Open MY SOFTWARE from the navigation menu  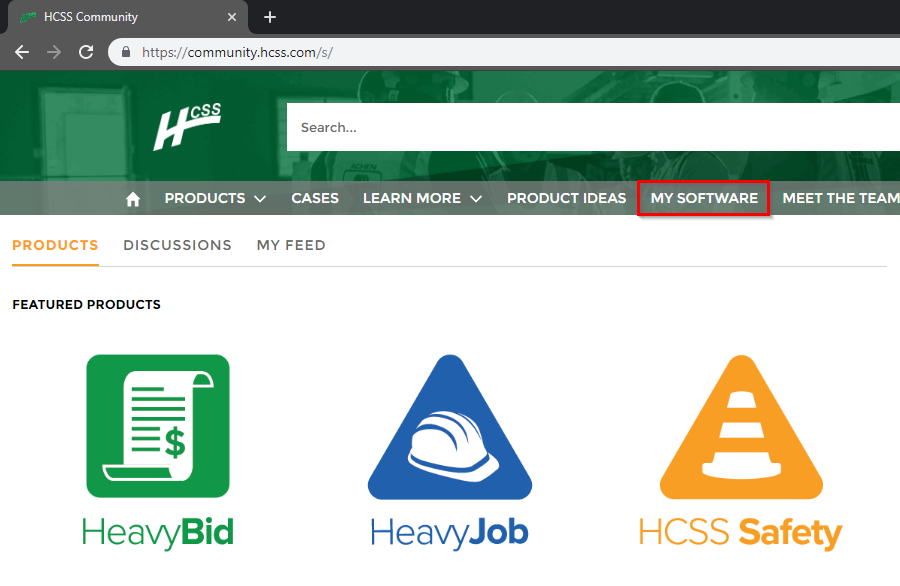pyautogui.click(x=703, y=198)
